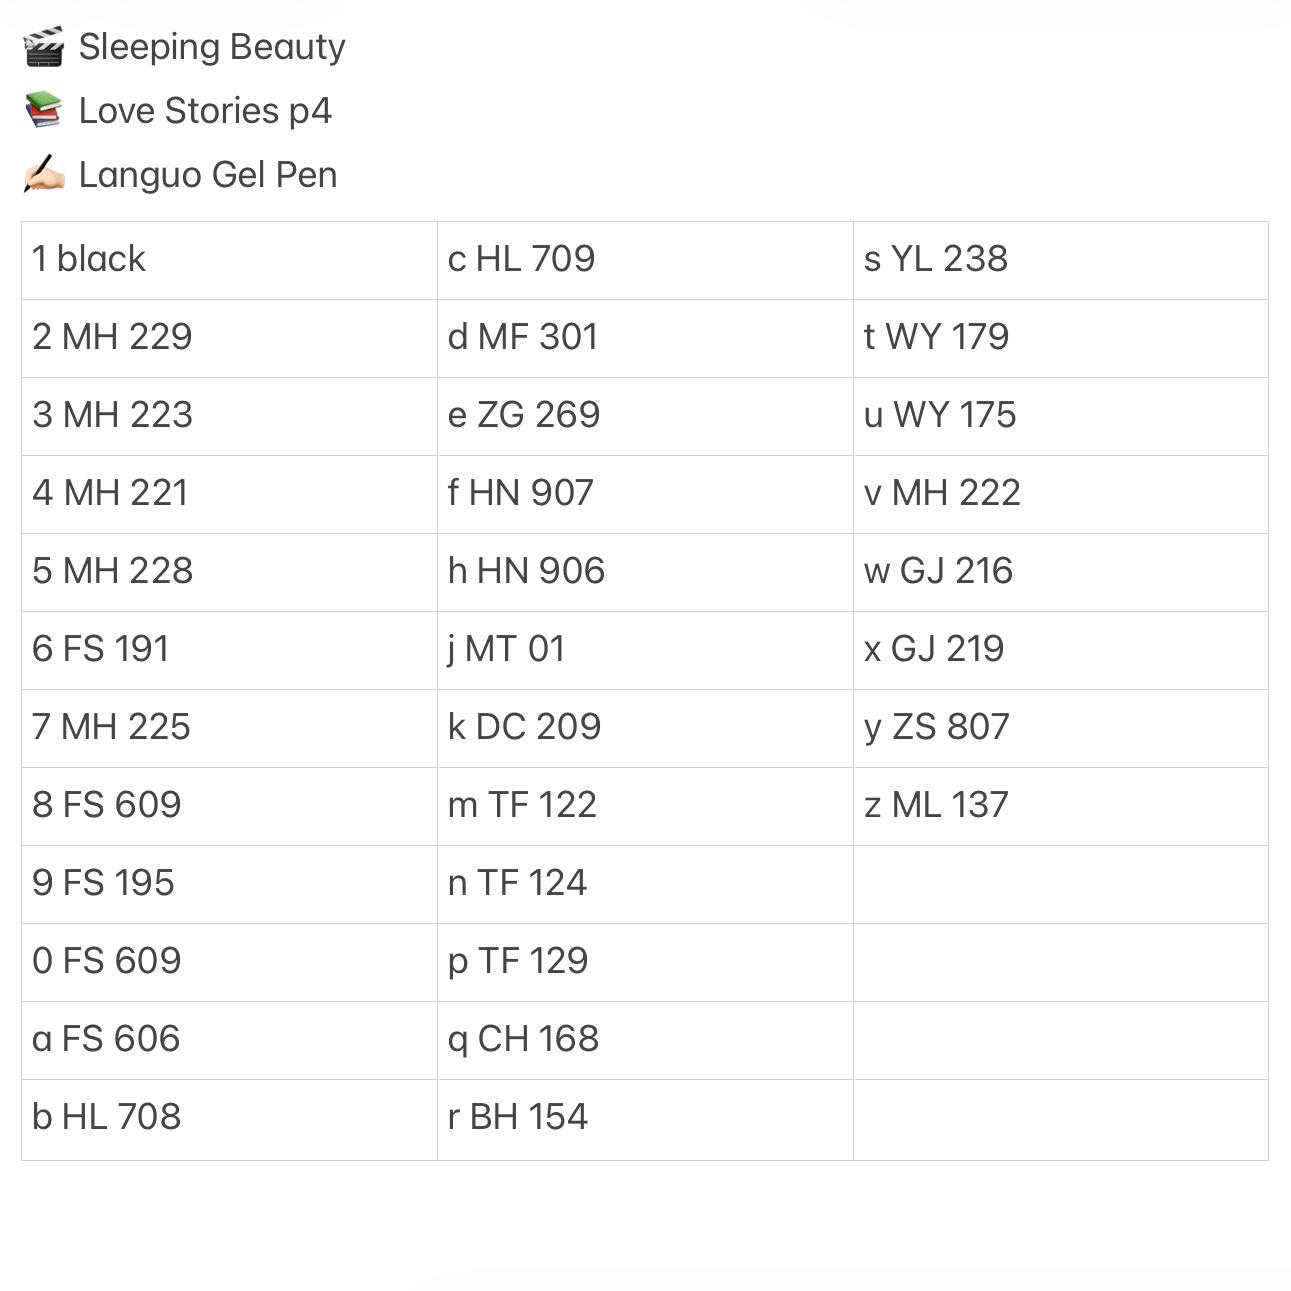Click the Languo Gel Pen heading

pos(208,175)
